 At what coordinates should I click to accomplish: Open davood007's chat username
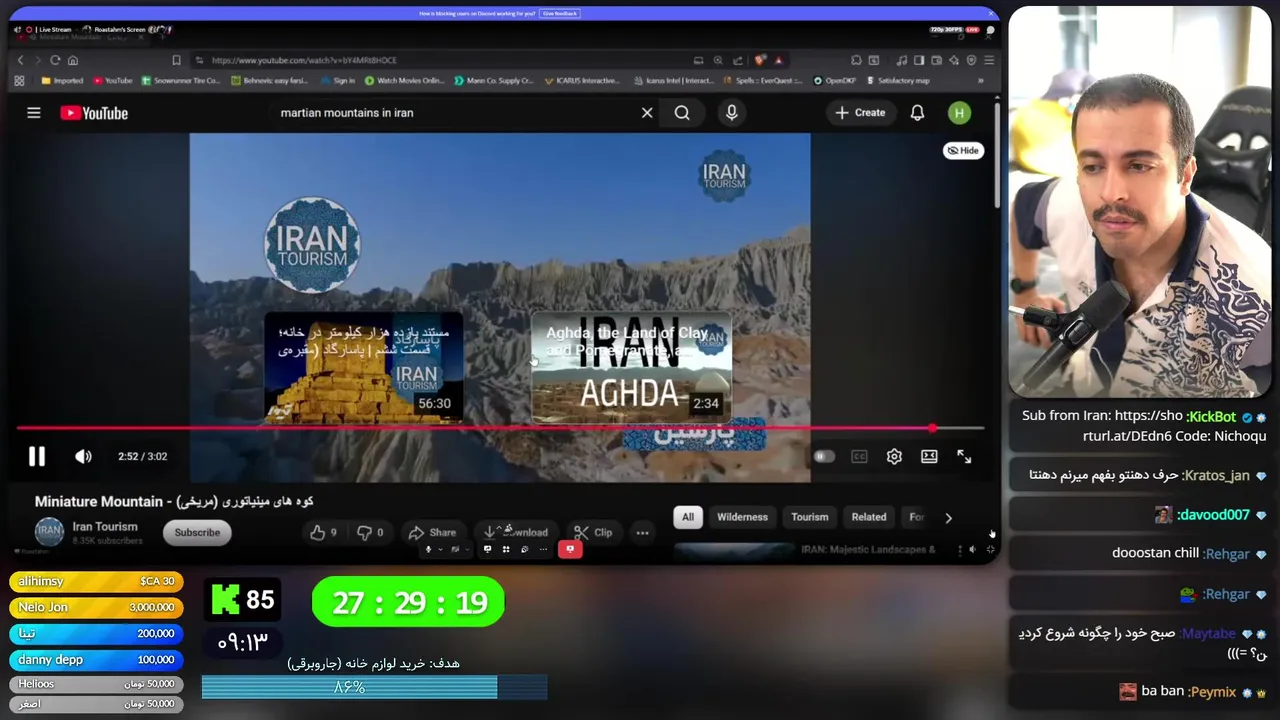click(1213, 515)
